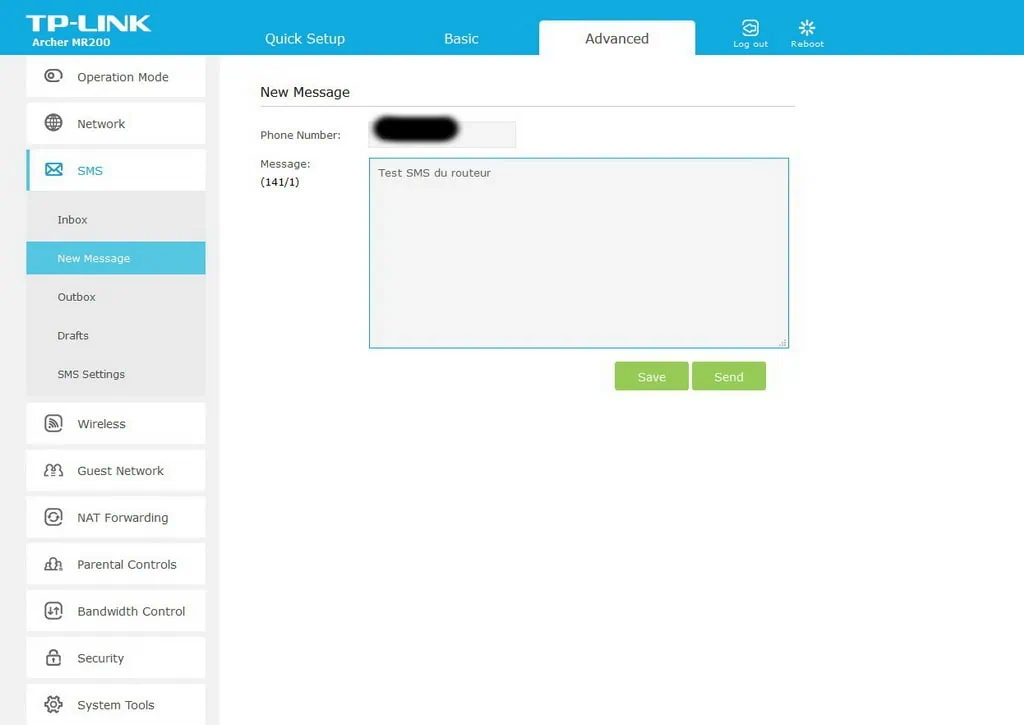Click the Bandwidth Control icon
The height and width of the screenshot is (725, 1024).
54,611
